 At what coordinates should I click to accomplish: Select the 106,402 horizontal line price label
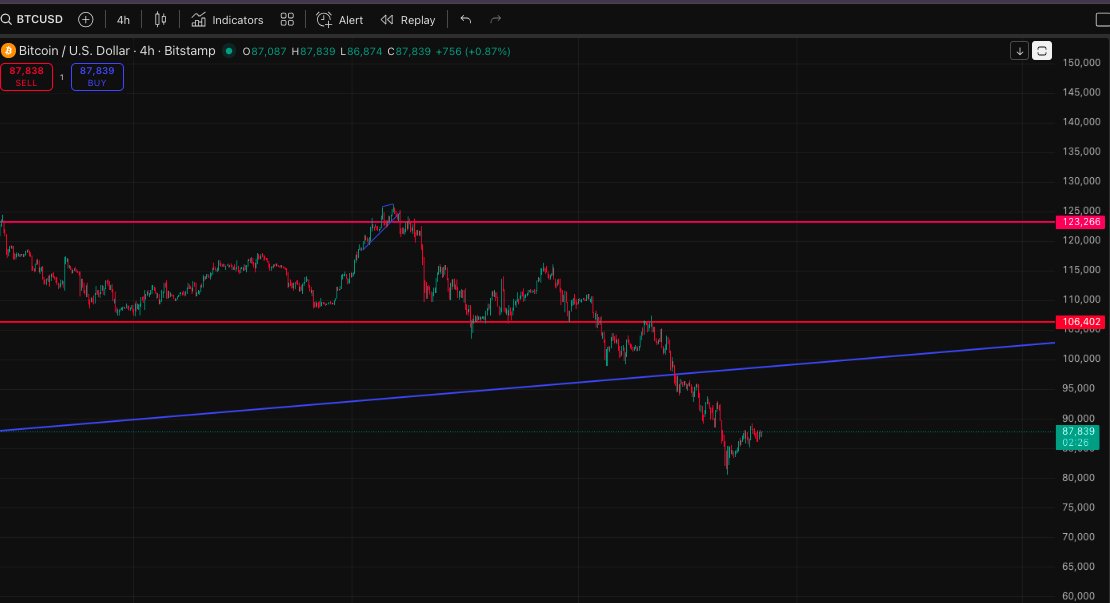pyautogui.click(x=1080, y=322)
